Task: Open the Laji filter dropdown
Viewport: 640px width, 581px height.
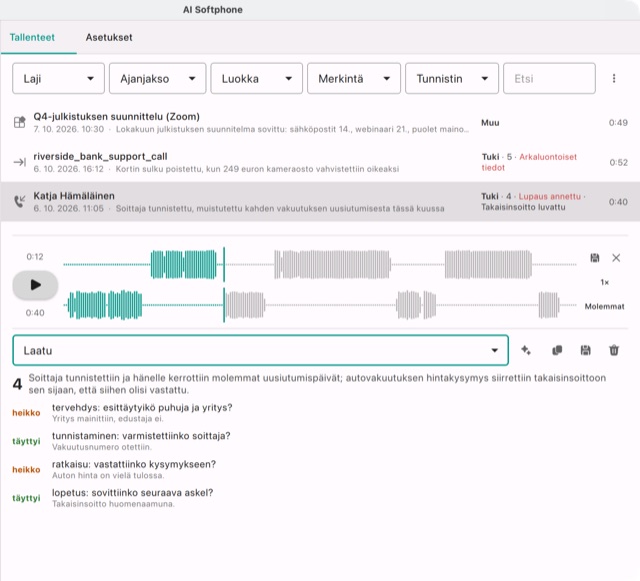Action: tap(58, 78)
